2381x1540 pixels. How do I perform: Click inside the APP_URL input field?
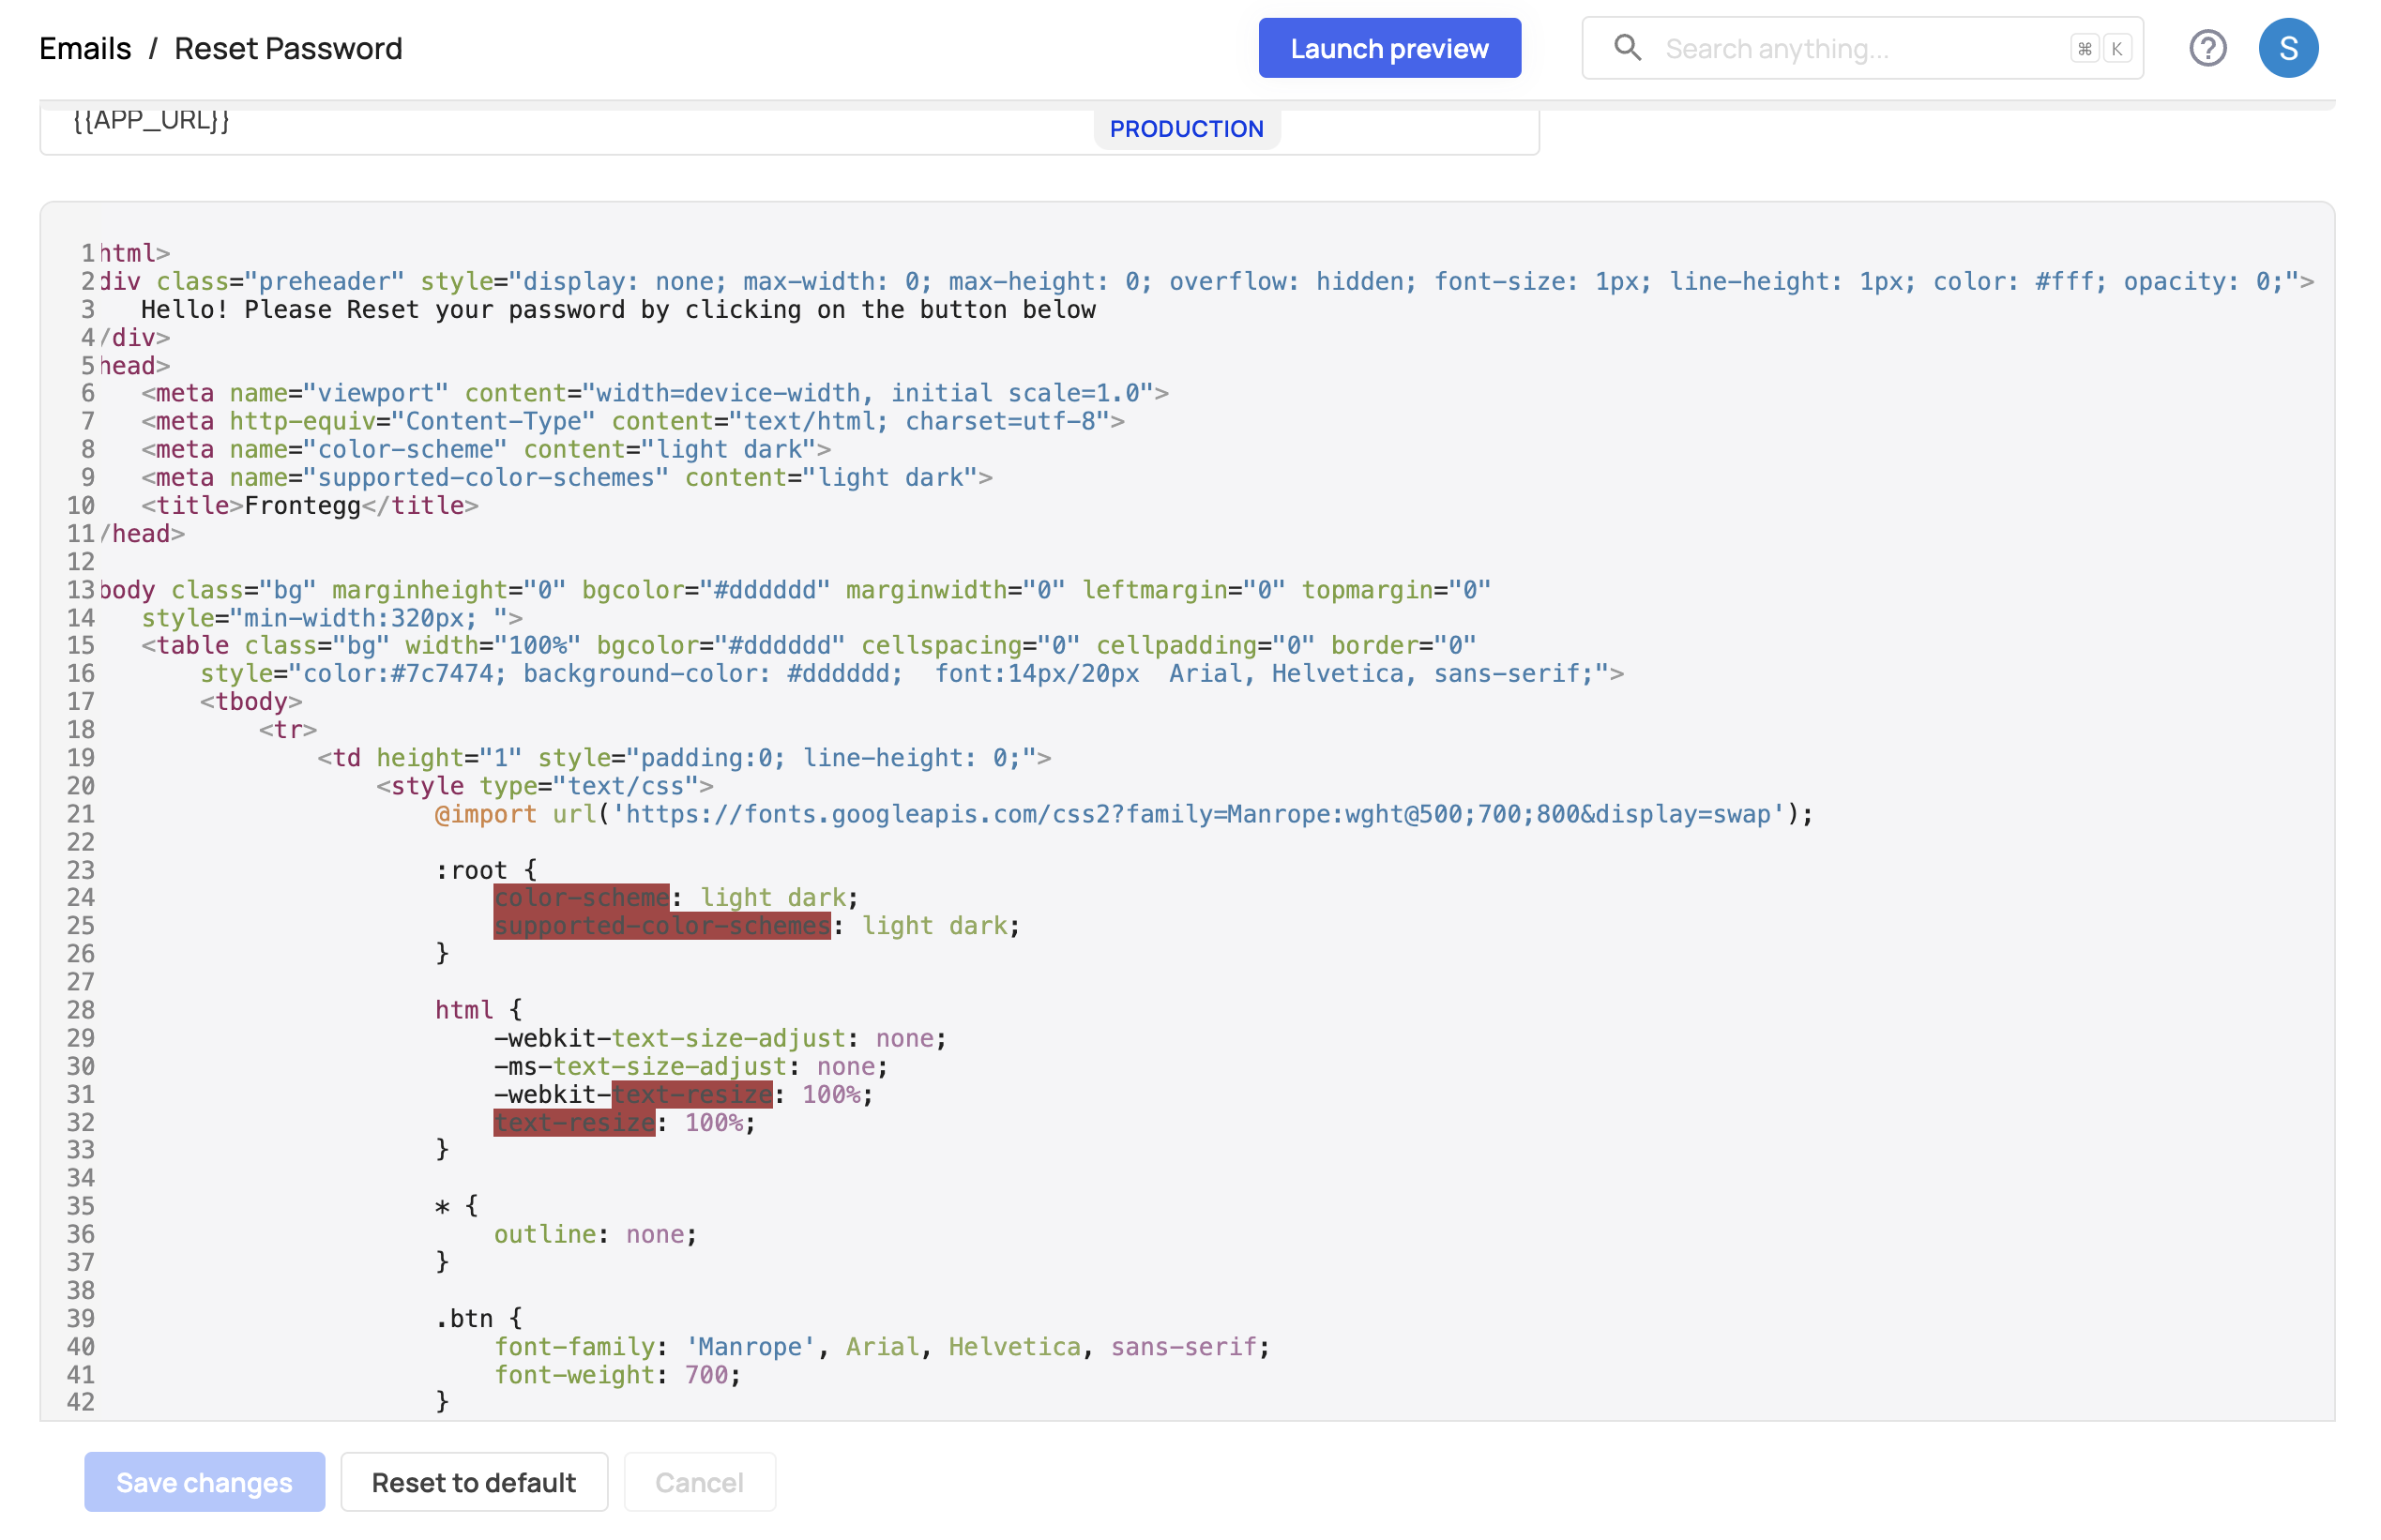(400, 121)
